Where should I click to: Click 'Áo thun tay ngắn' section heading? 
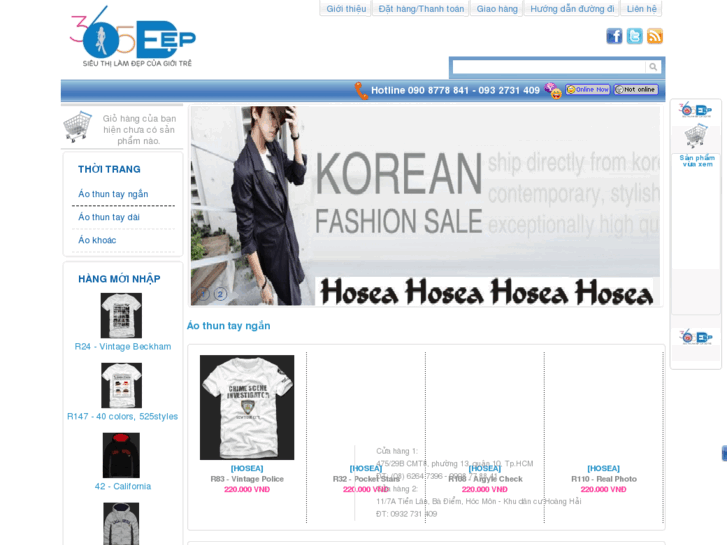click(x=229, y=326)
